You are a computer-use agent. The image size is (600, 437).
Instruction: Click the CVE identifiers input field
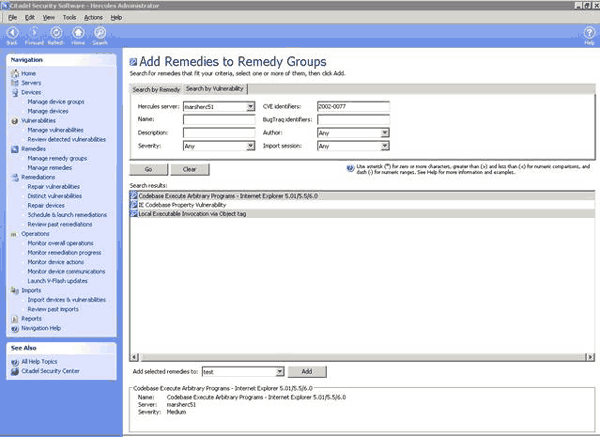pos(352,106)
